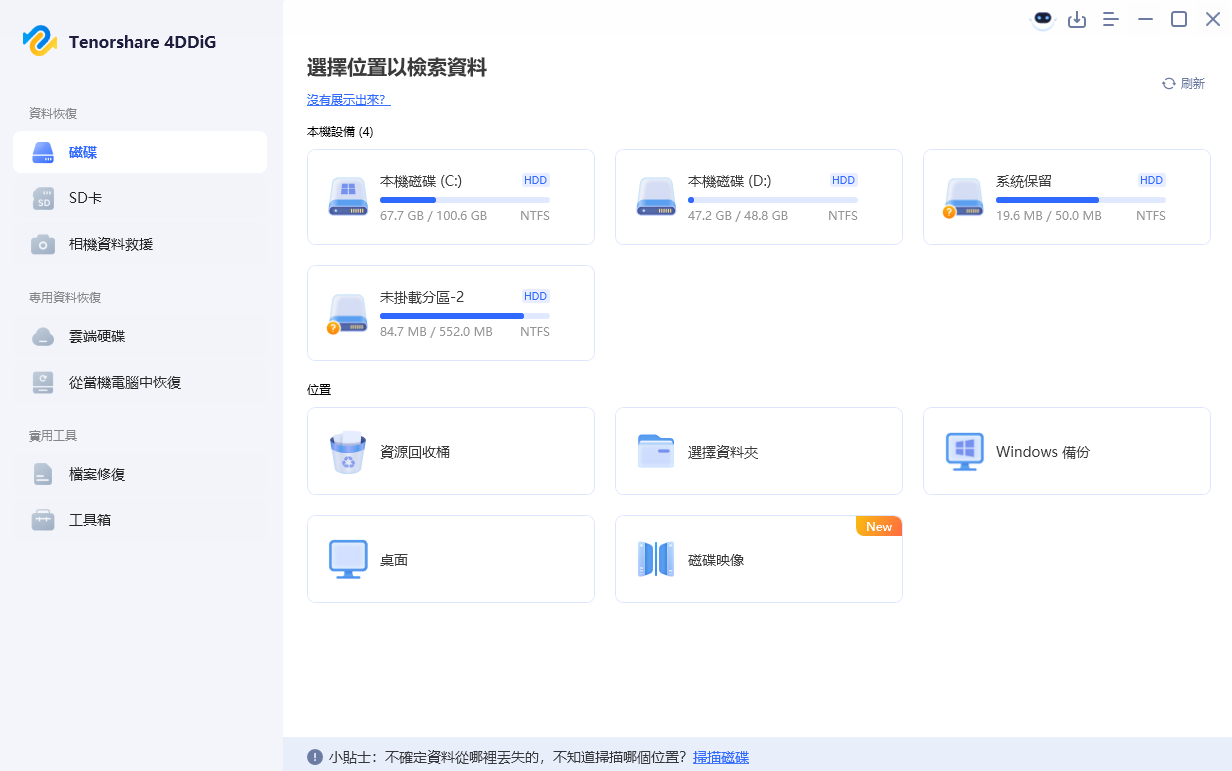Open the SD卡 sidebar item
1232x771 pixels.
coord(140,198)
